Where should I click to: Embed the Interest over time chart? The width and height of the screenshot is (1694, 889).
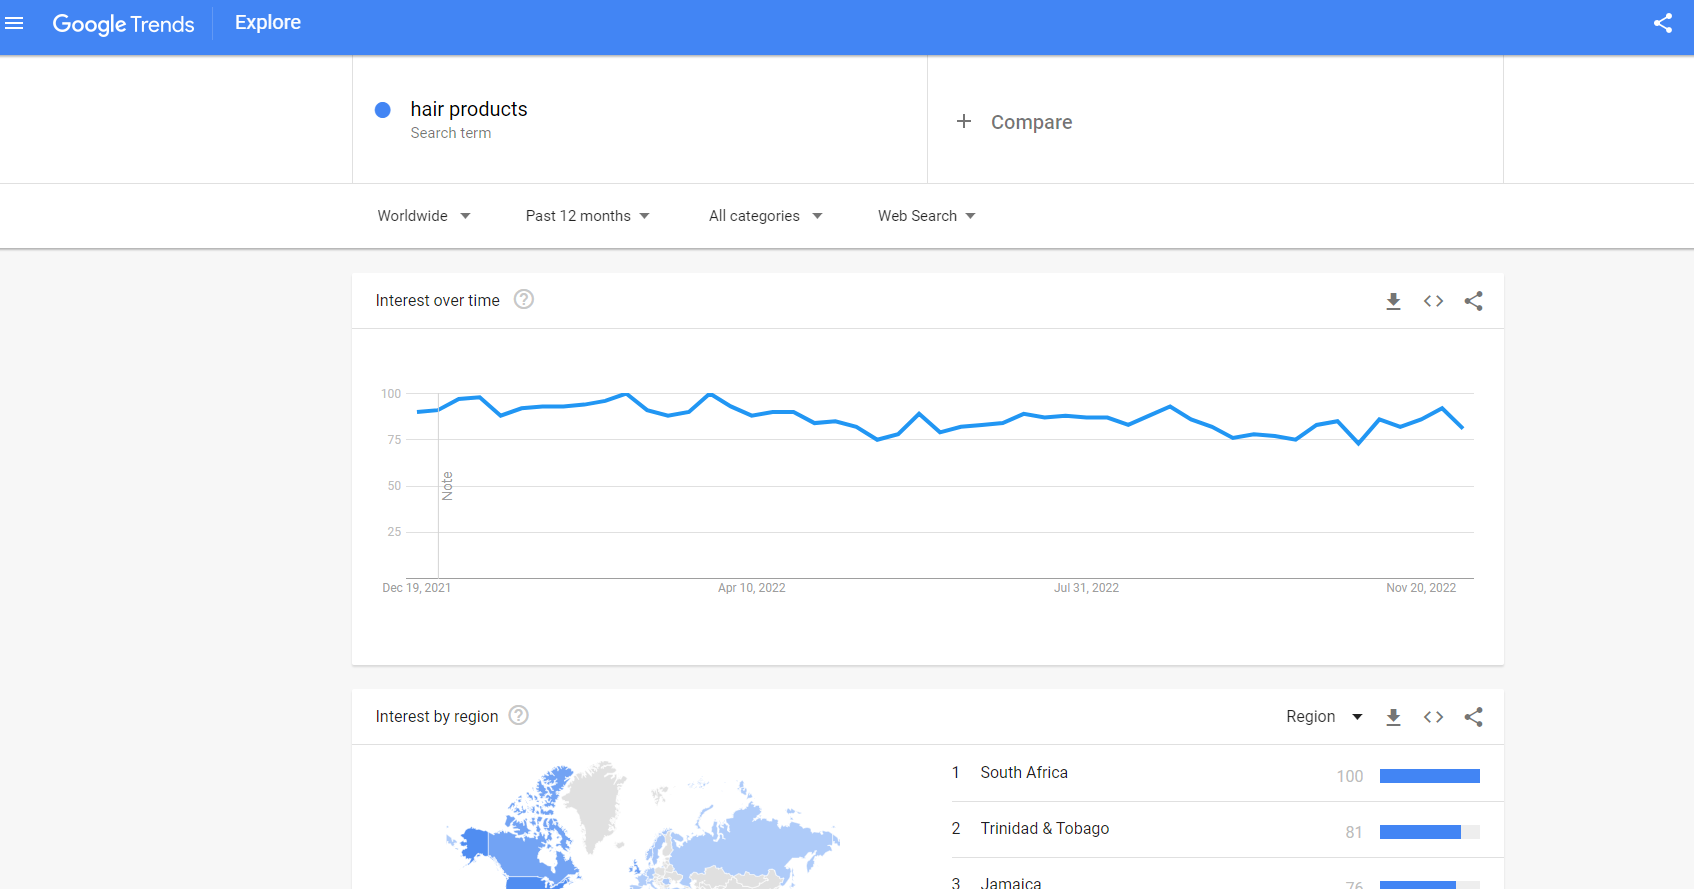pos(1433,301)
